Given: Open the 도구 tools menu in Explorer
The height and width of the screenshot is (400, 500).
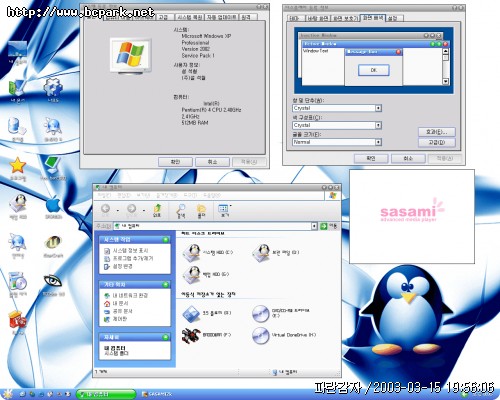Looking at the screenshot, I should tap(190, 195).
